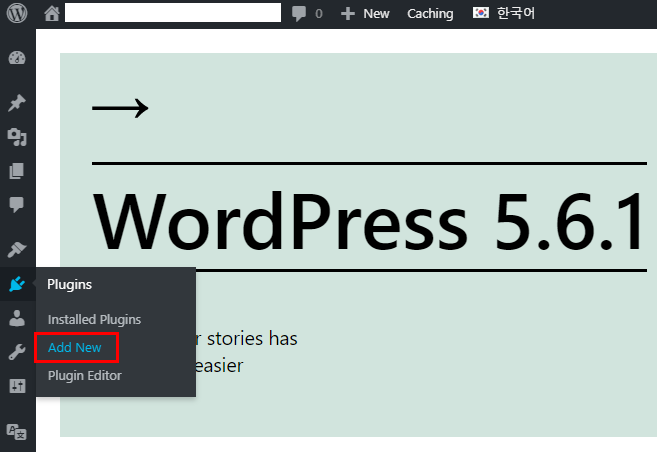Viewport: 657px width, 452px height.
Task: Click the WordPress 5.6.1 heading
Action: coord(369,221)
